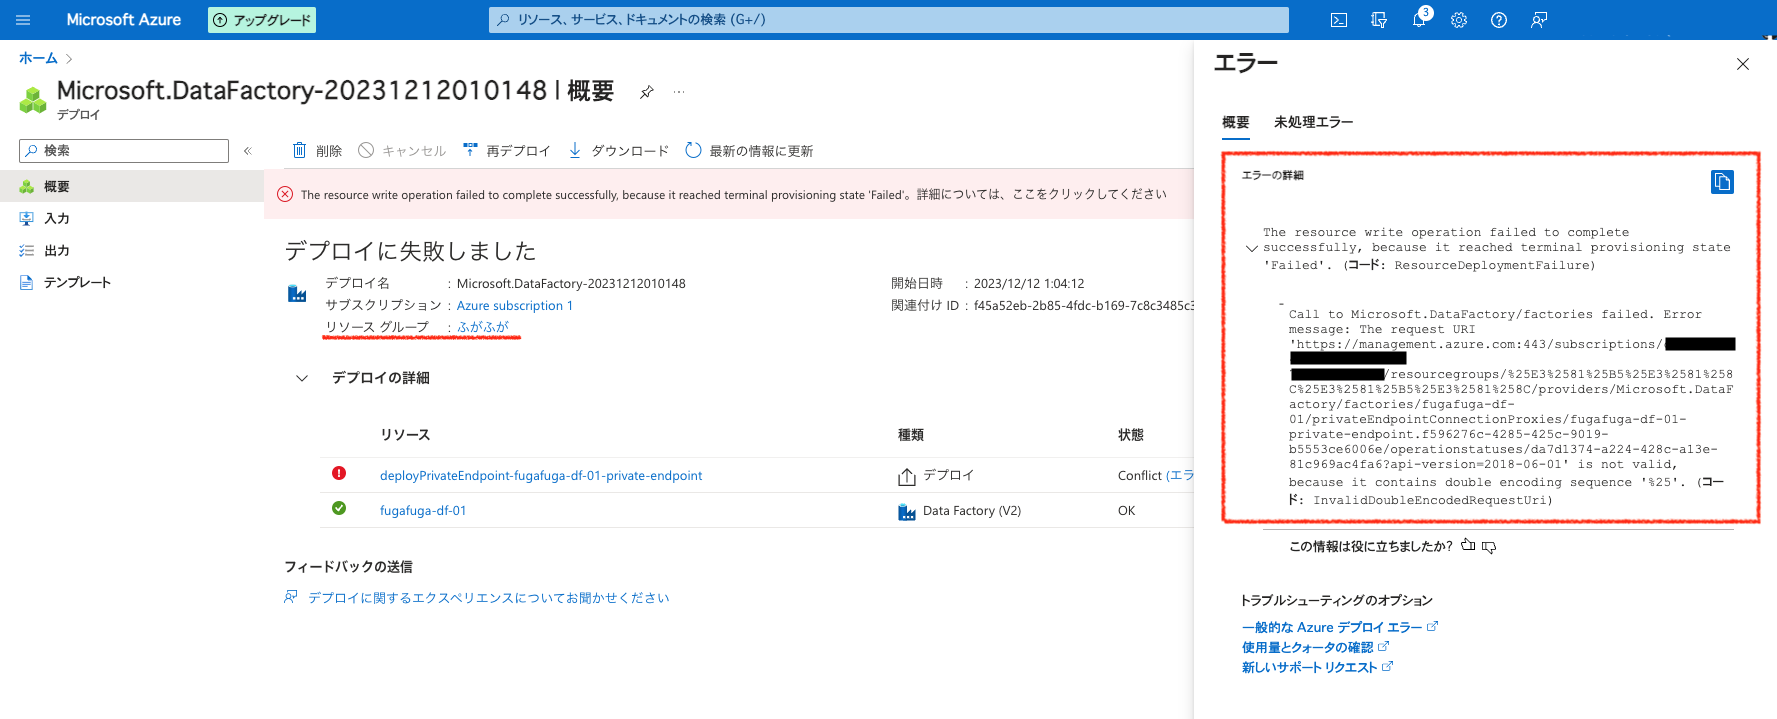The width and height of the screenshot is (1777, 719).
Task: Click the 状態 column header
Action: 1131,435
